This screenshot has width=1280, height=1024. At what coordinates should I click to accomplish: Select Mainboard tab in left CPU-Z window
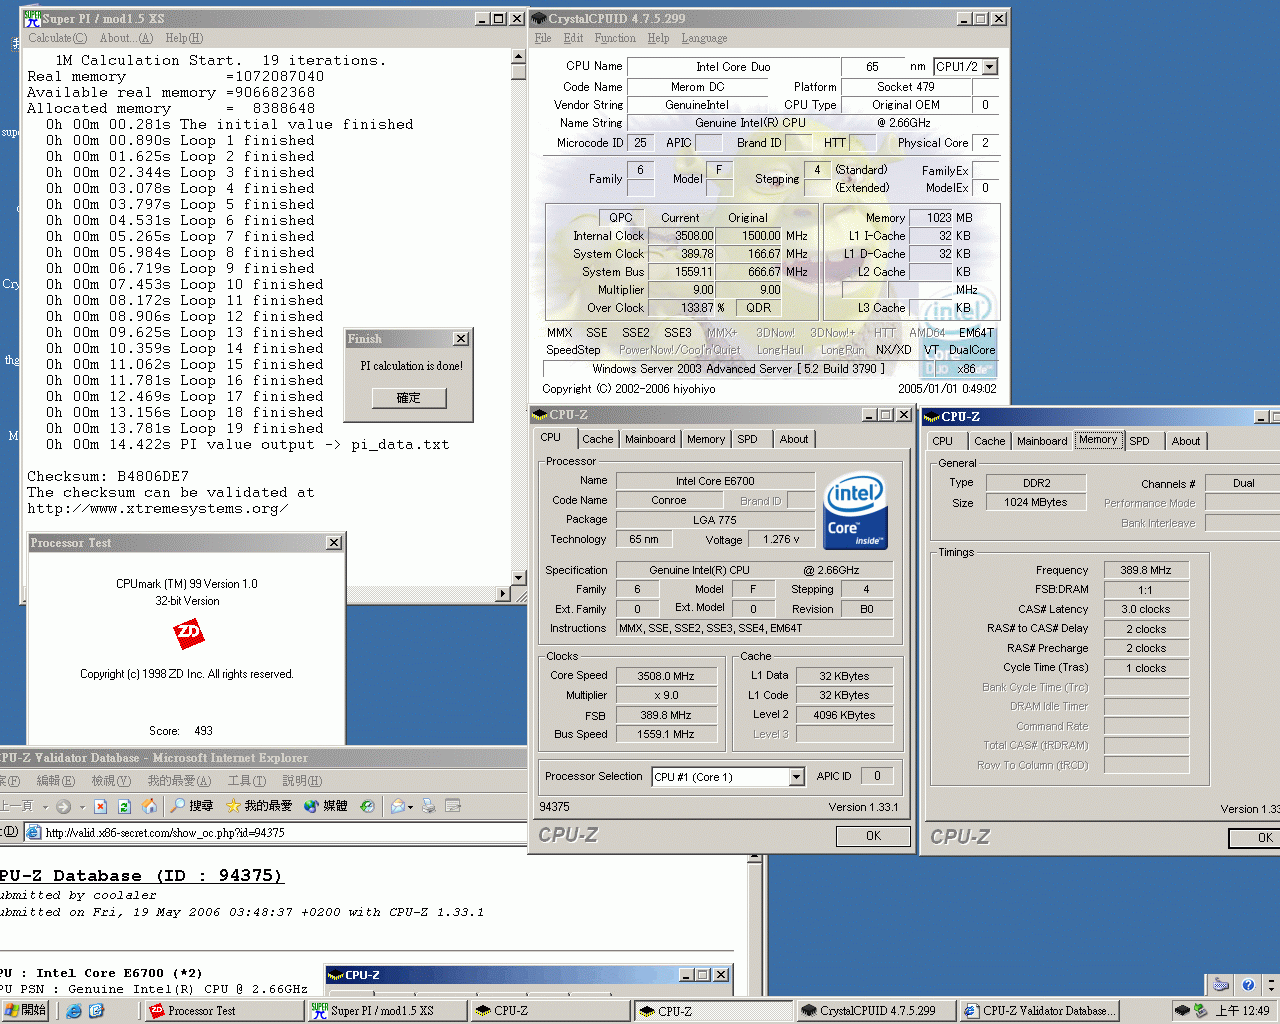(x=650, y=439)
